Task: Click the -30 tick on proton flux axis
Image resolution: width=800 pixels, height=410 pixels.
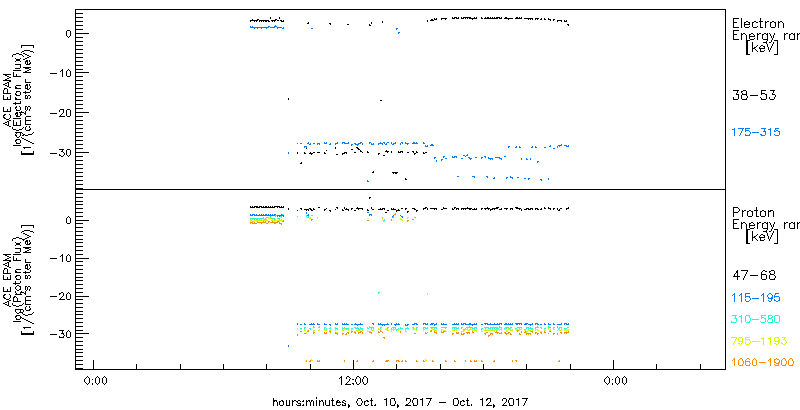Action: [x=60, y=334]
